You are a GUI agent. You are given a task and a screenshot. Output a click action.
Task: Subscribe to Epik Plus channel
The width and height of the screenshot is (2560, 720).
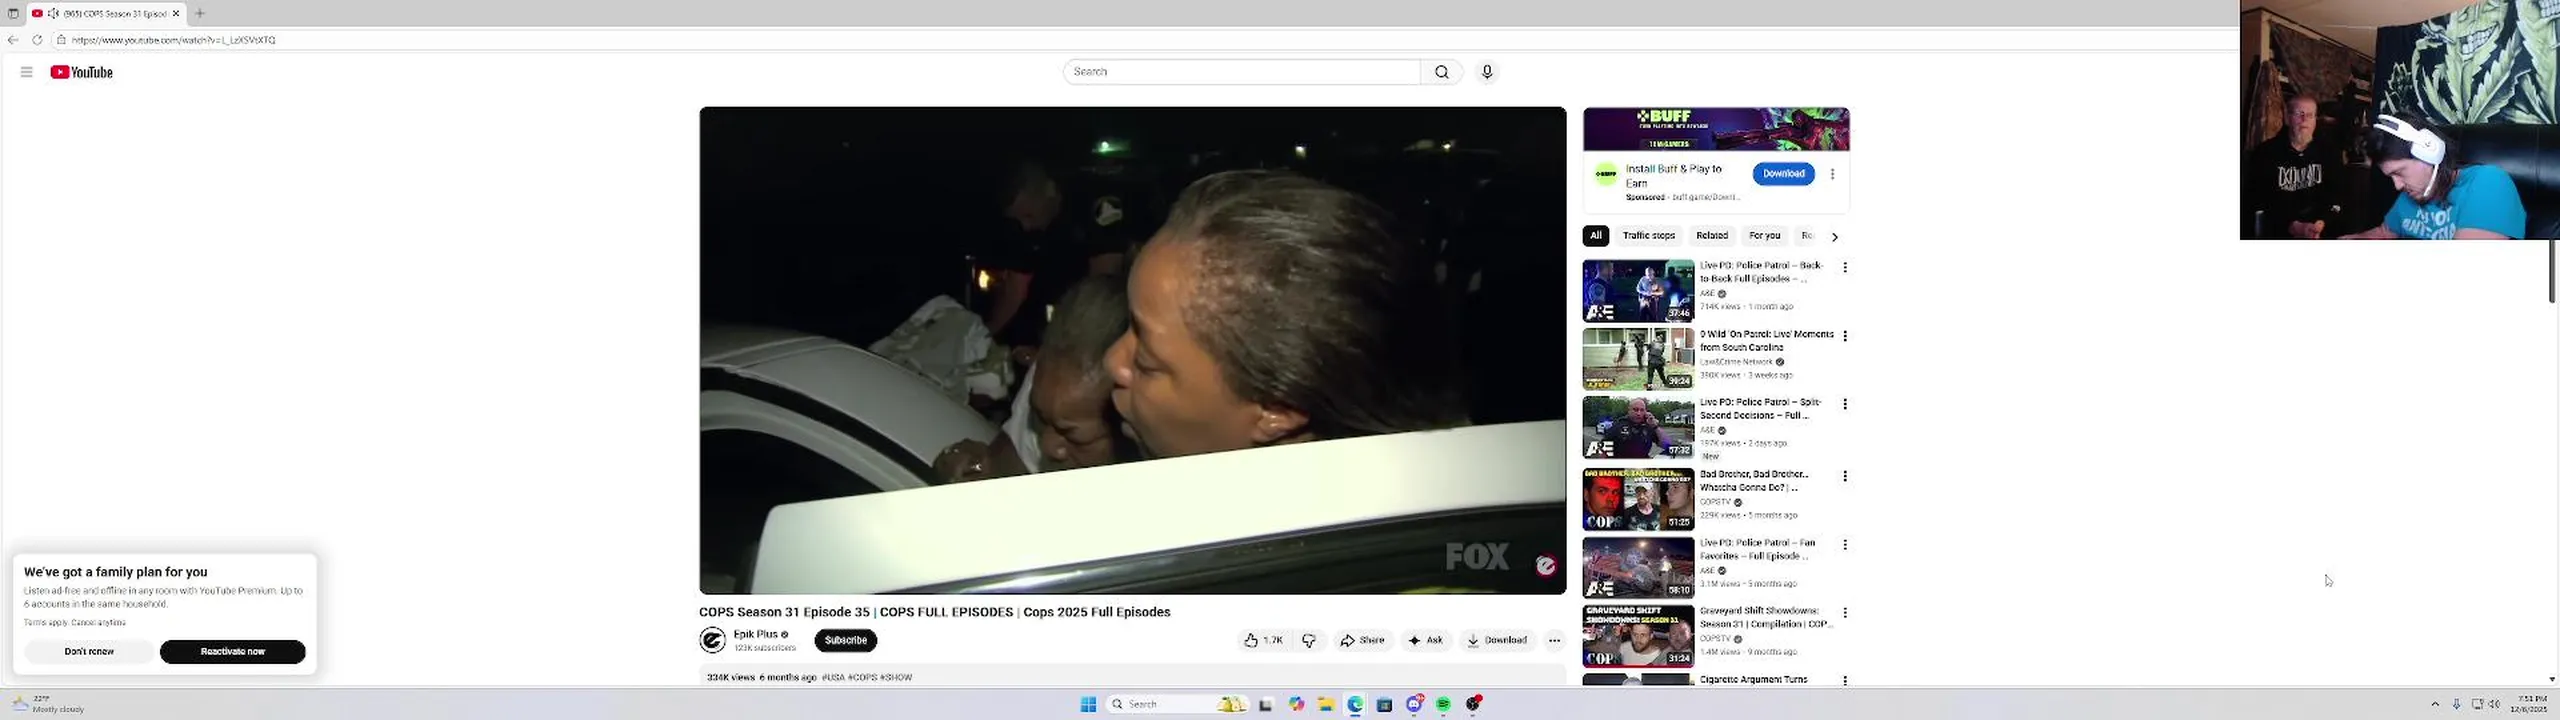(845, 640)
